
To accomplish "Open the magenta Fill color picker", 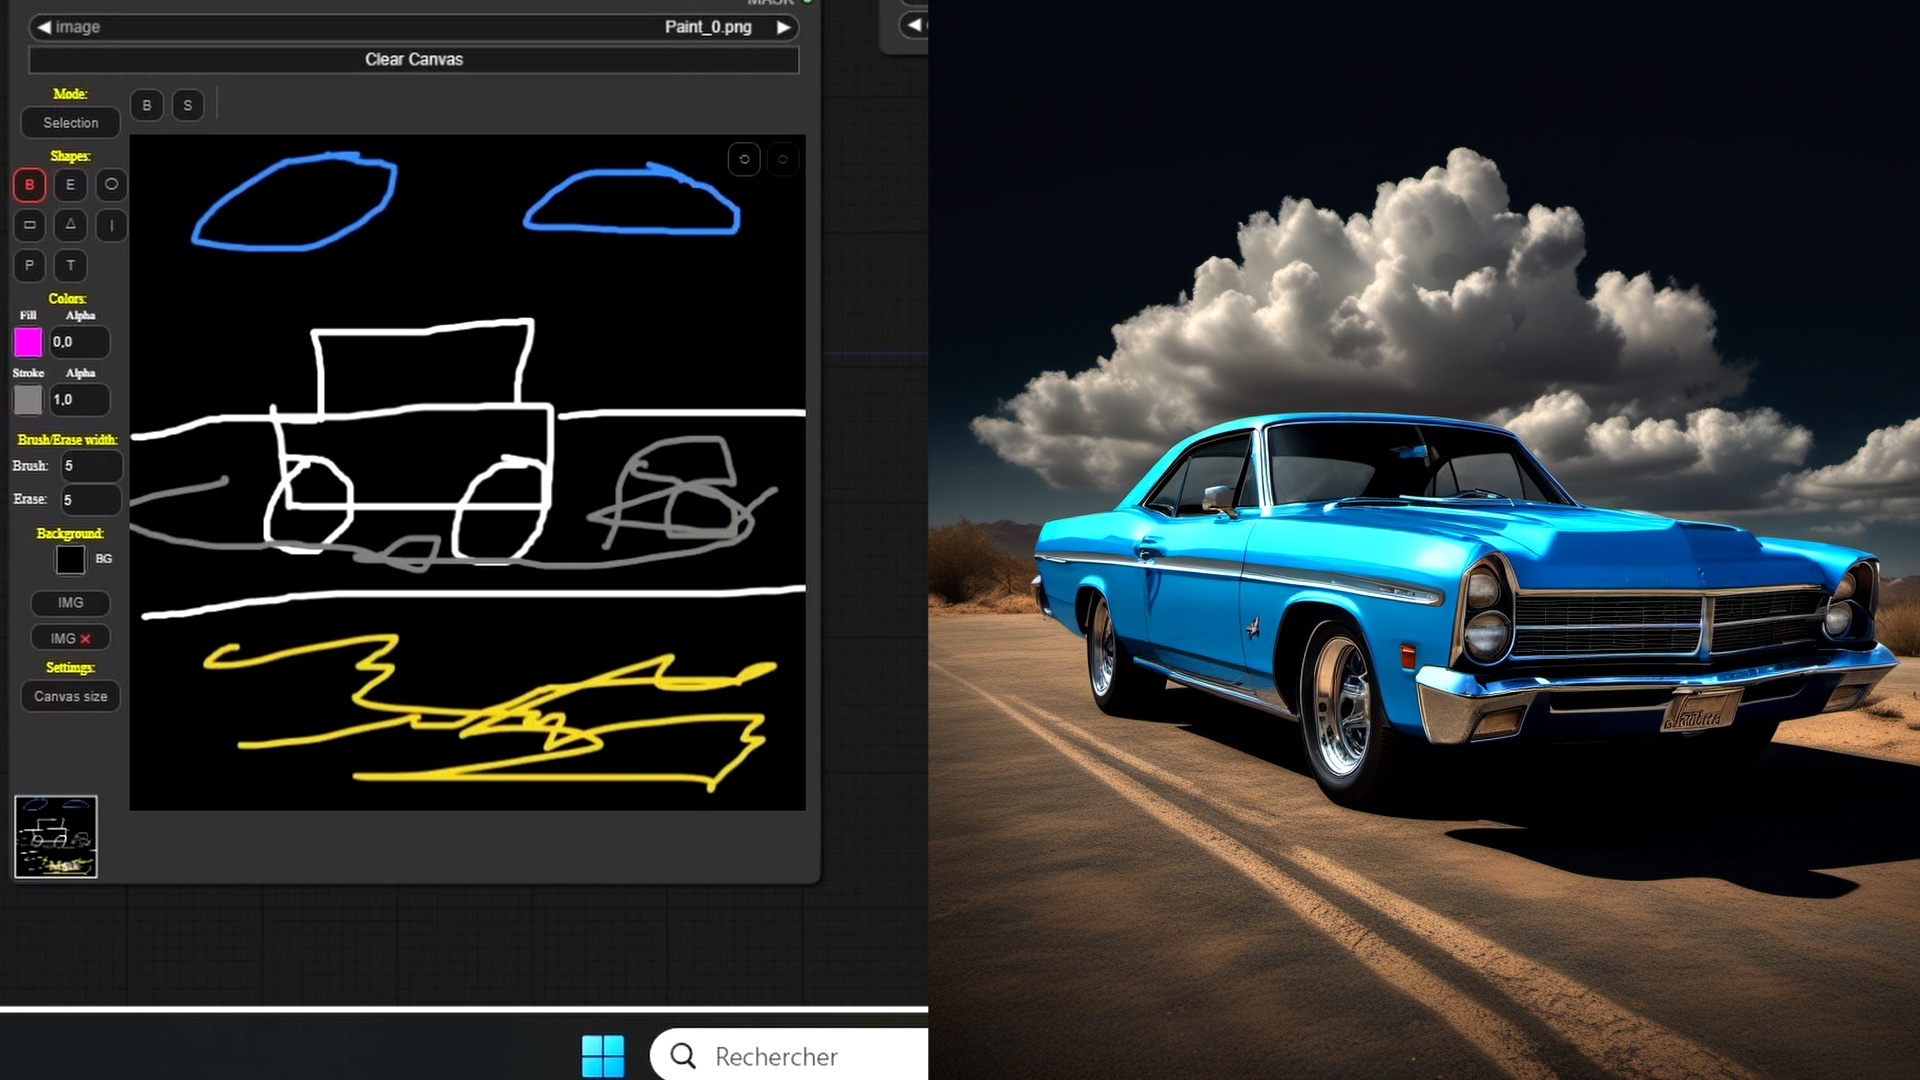I will point(29,342).
